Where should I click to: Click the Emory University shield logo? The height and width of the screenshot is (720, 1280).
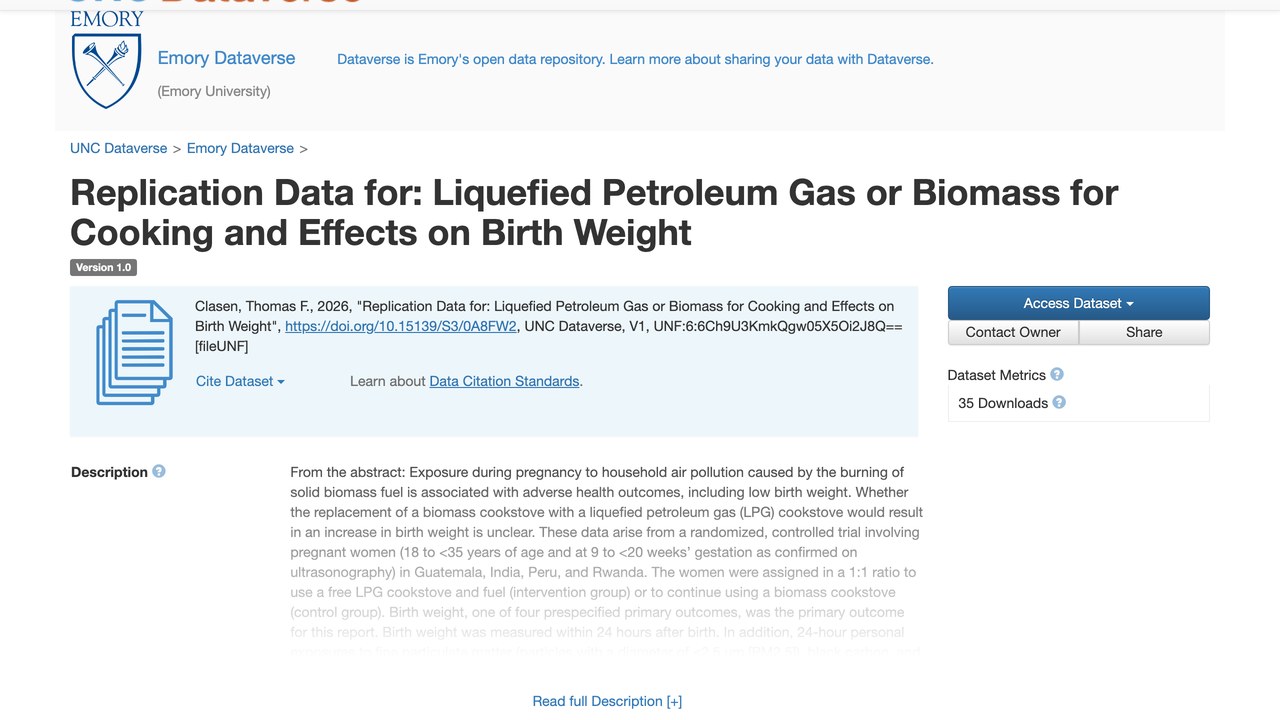(x=107, y=60)
